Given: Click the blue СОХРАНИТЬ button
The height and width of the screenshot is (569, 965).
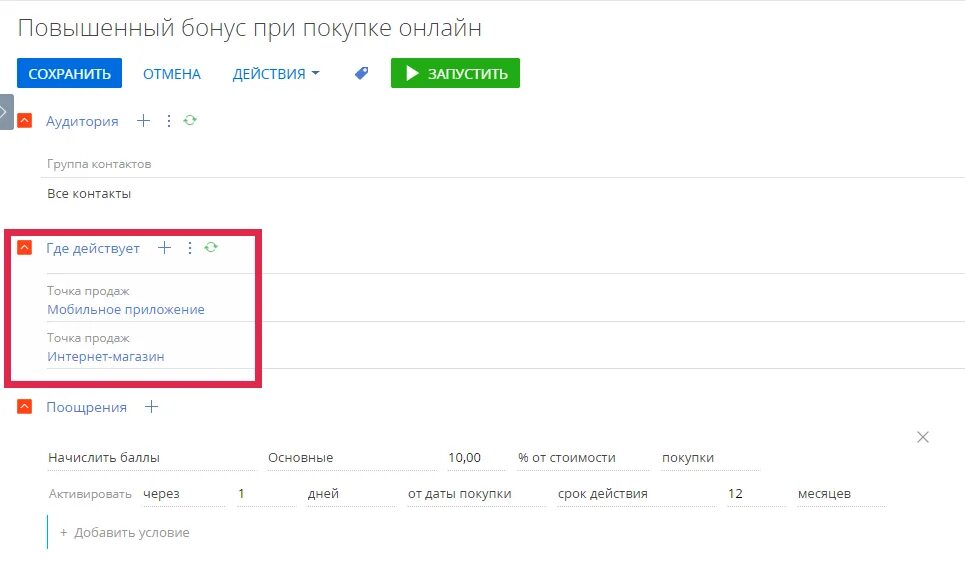Looking at the screenshot, I should coord(69,73).
